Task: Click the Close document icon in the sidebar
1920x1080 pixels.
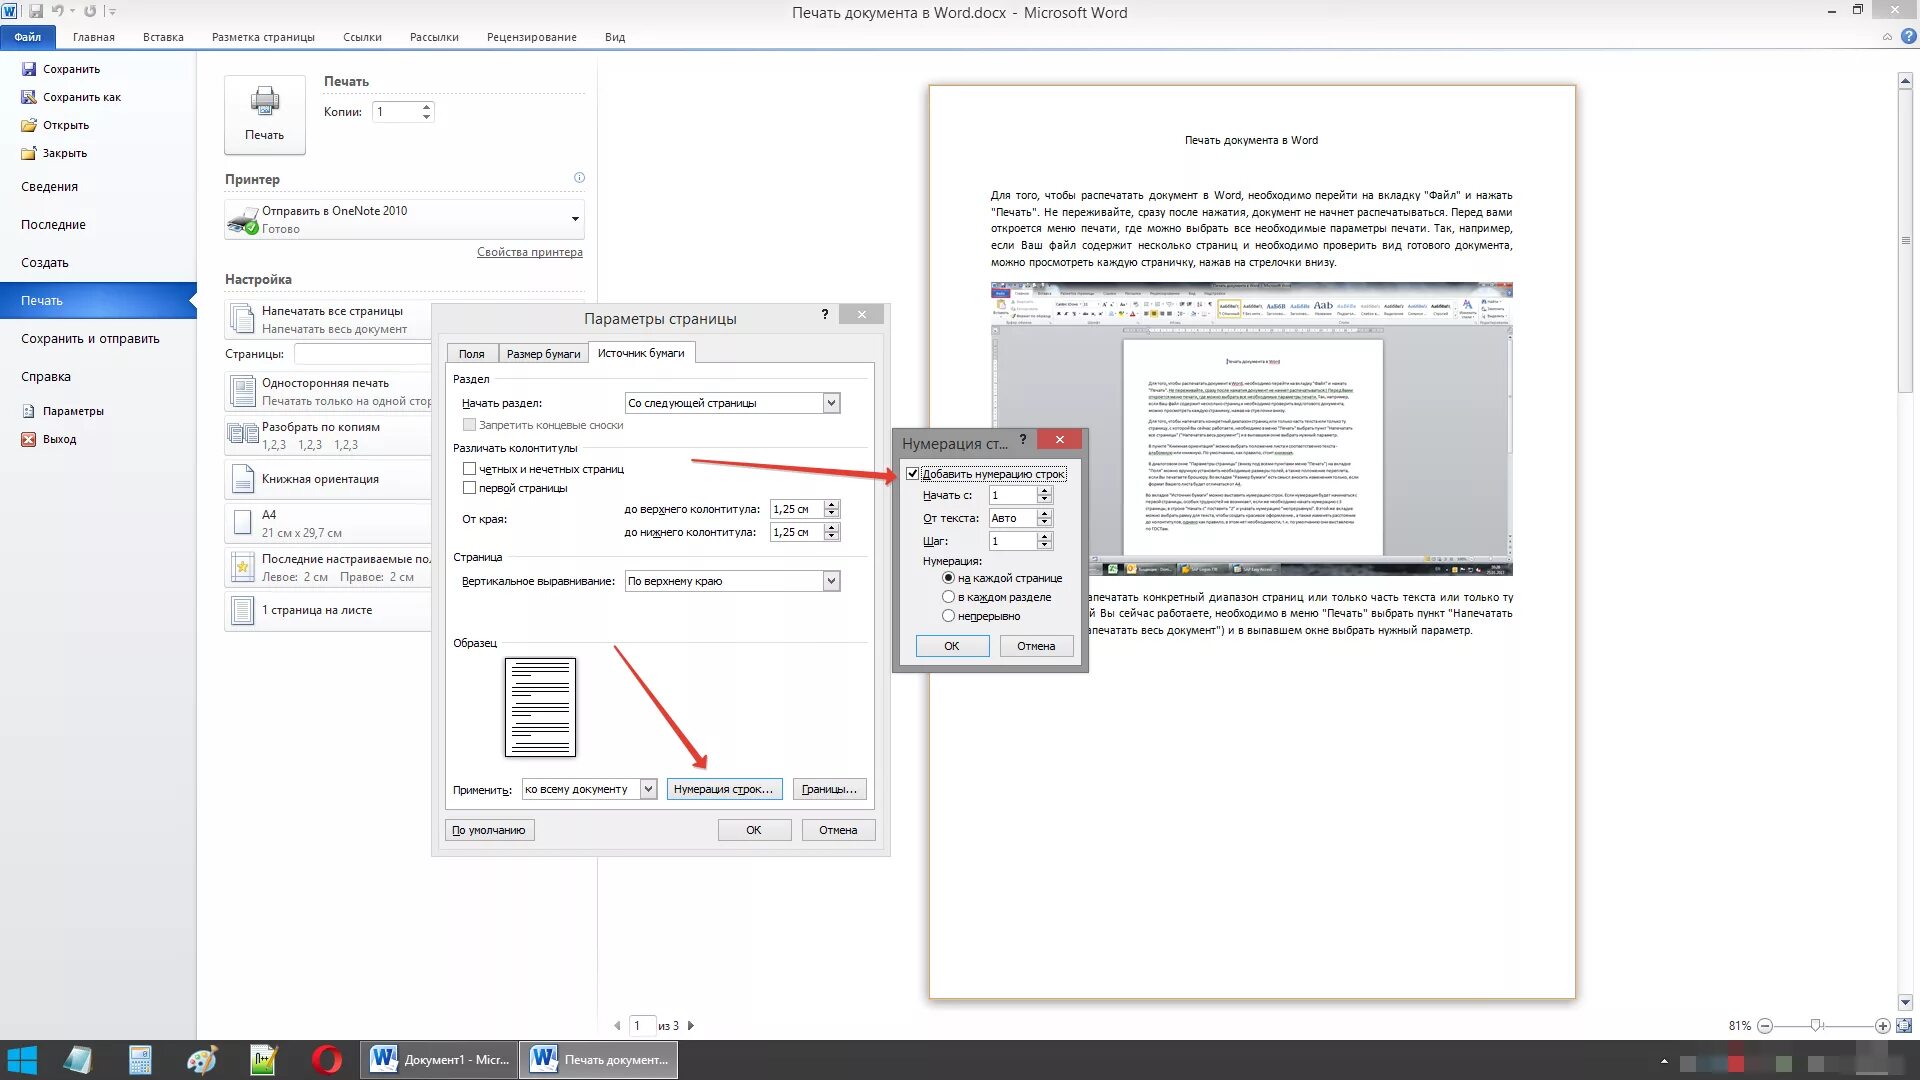Action: click(x=29, y=153)
